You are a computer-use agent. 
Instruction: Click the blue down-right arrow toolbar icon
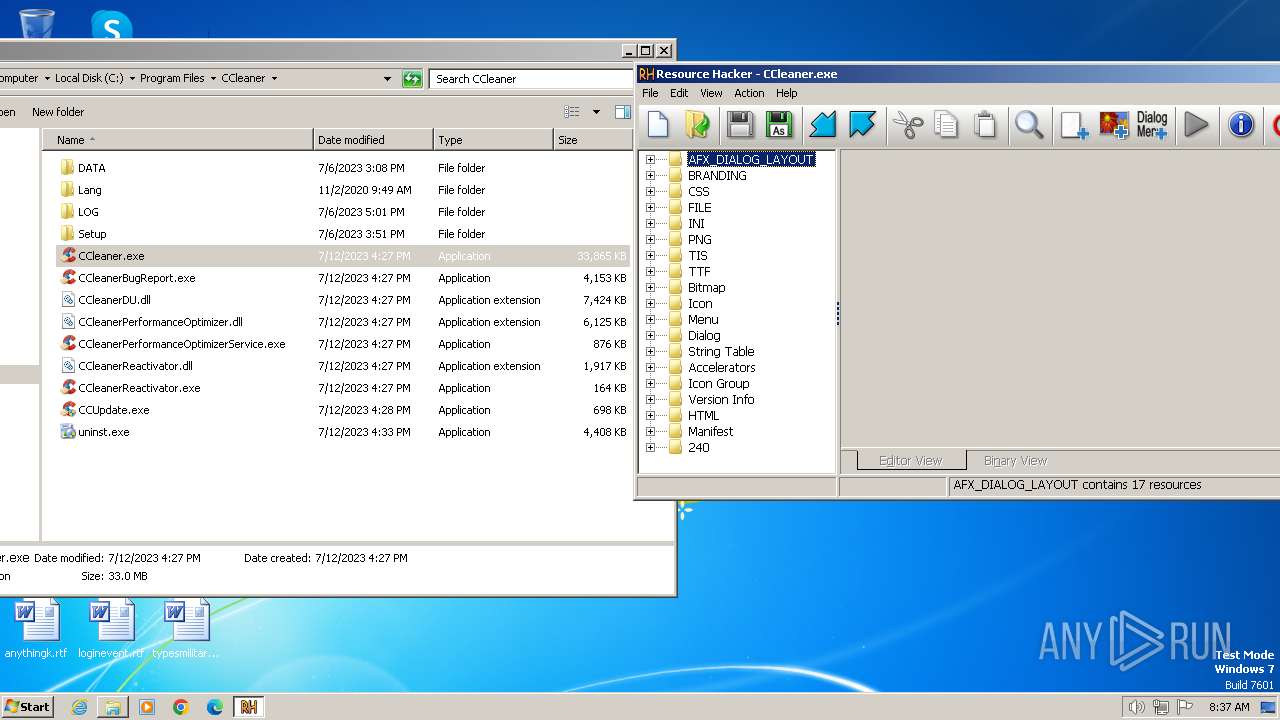[862, 125]
